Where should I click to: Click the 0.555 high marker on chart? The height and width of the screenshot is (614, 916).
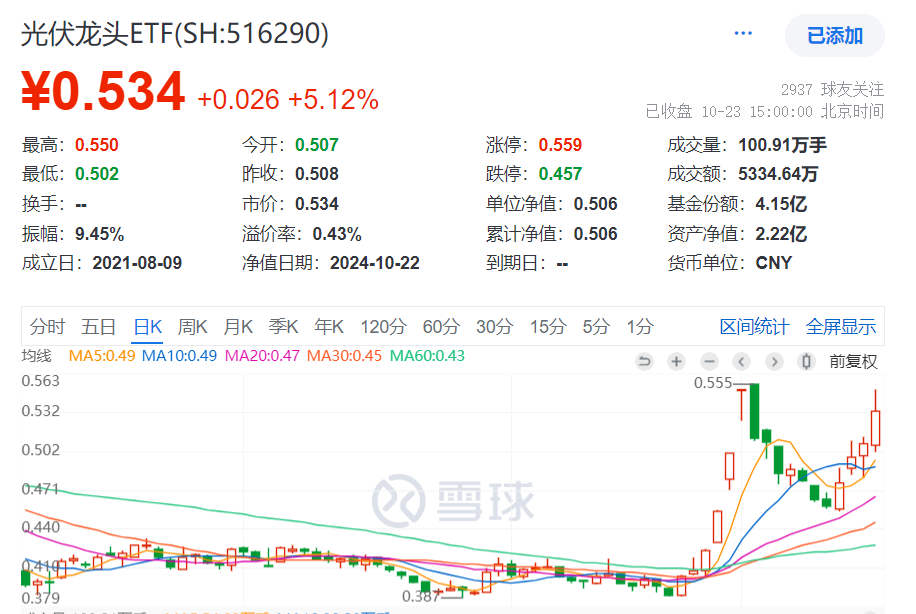713,383
